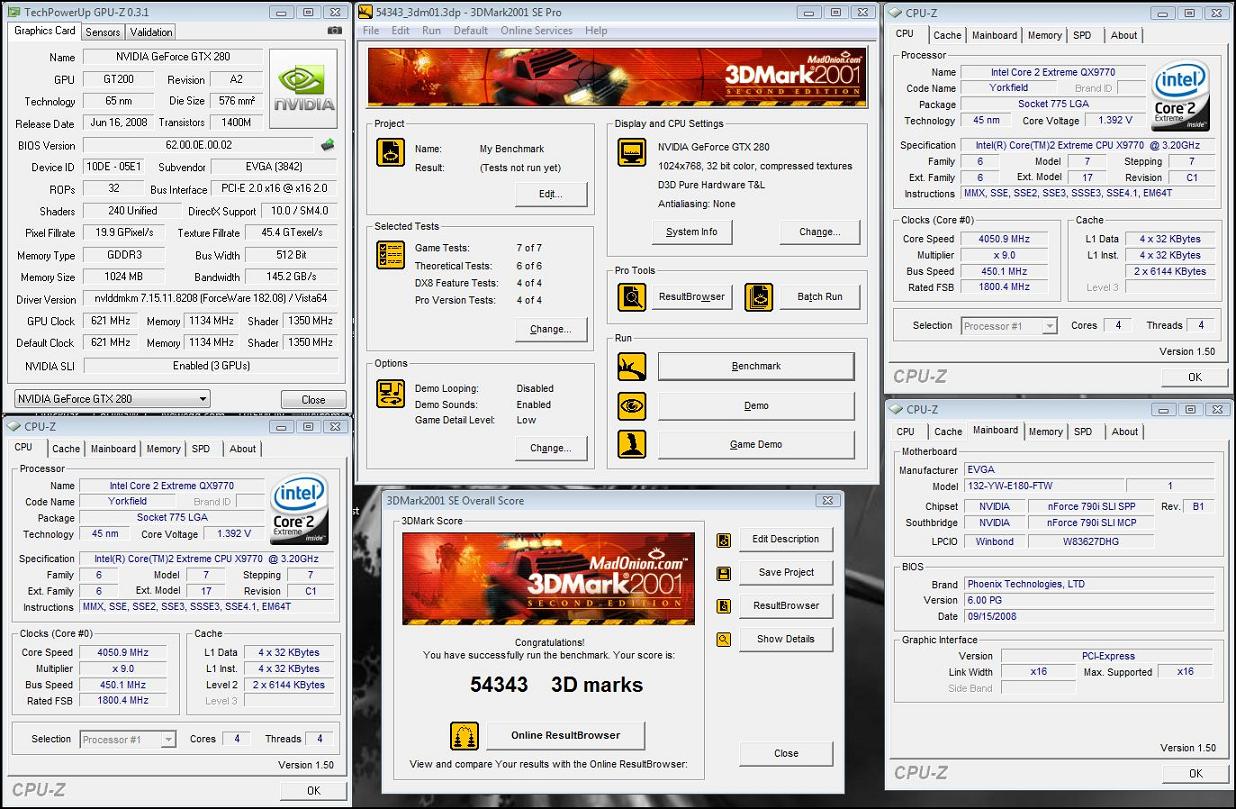Click the Game Demo joystick icon

(632, 444)
